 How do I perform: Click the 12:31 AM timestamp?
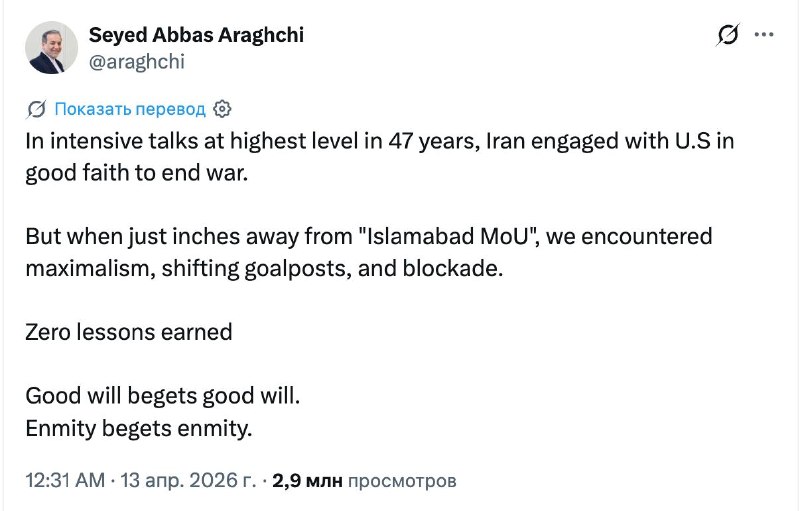[65, 480]
